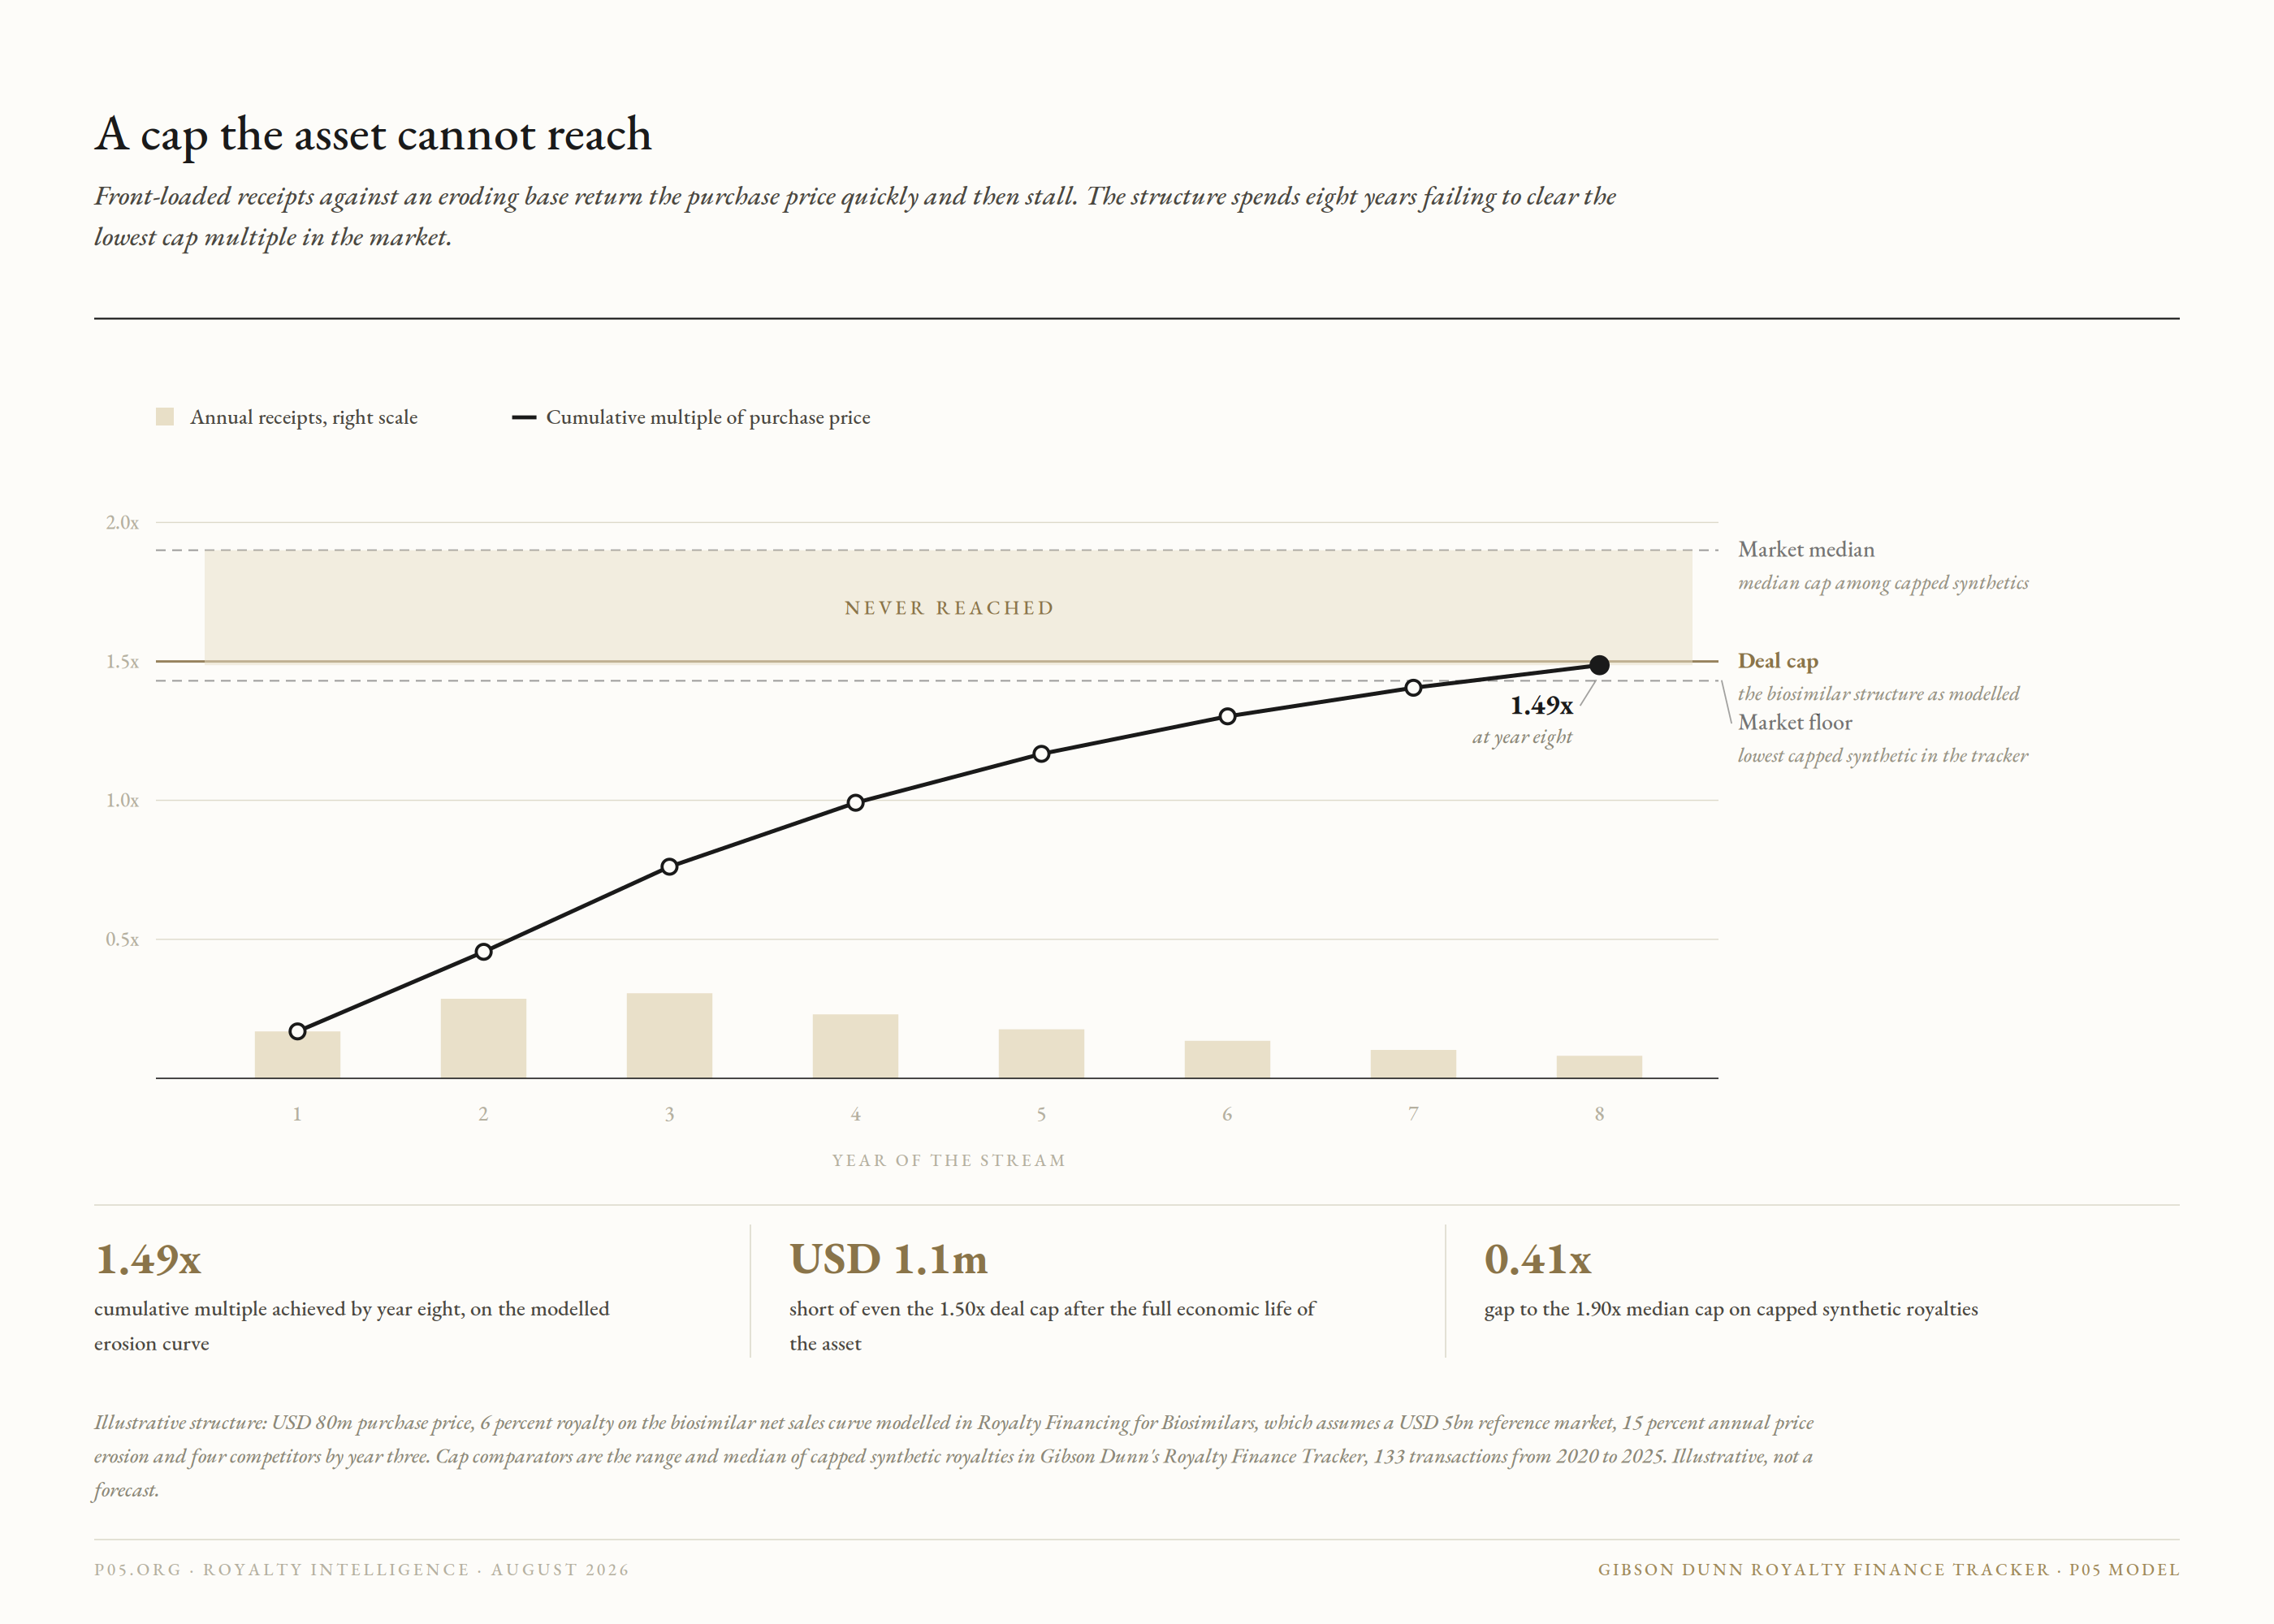Click the Cumulative multiple legend line marker

(524, 418)
